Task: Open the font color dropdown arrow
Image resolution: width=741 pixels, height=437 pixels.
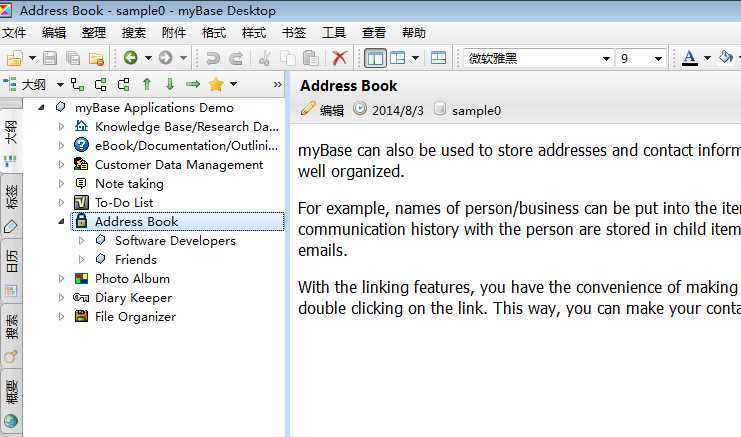Action: point(707,58)
